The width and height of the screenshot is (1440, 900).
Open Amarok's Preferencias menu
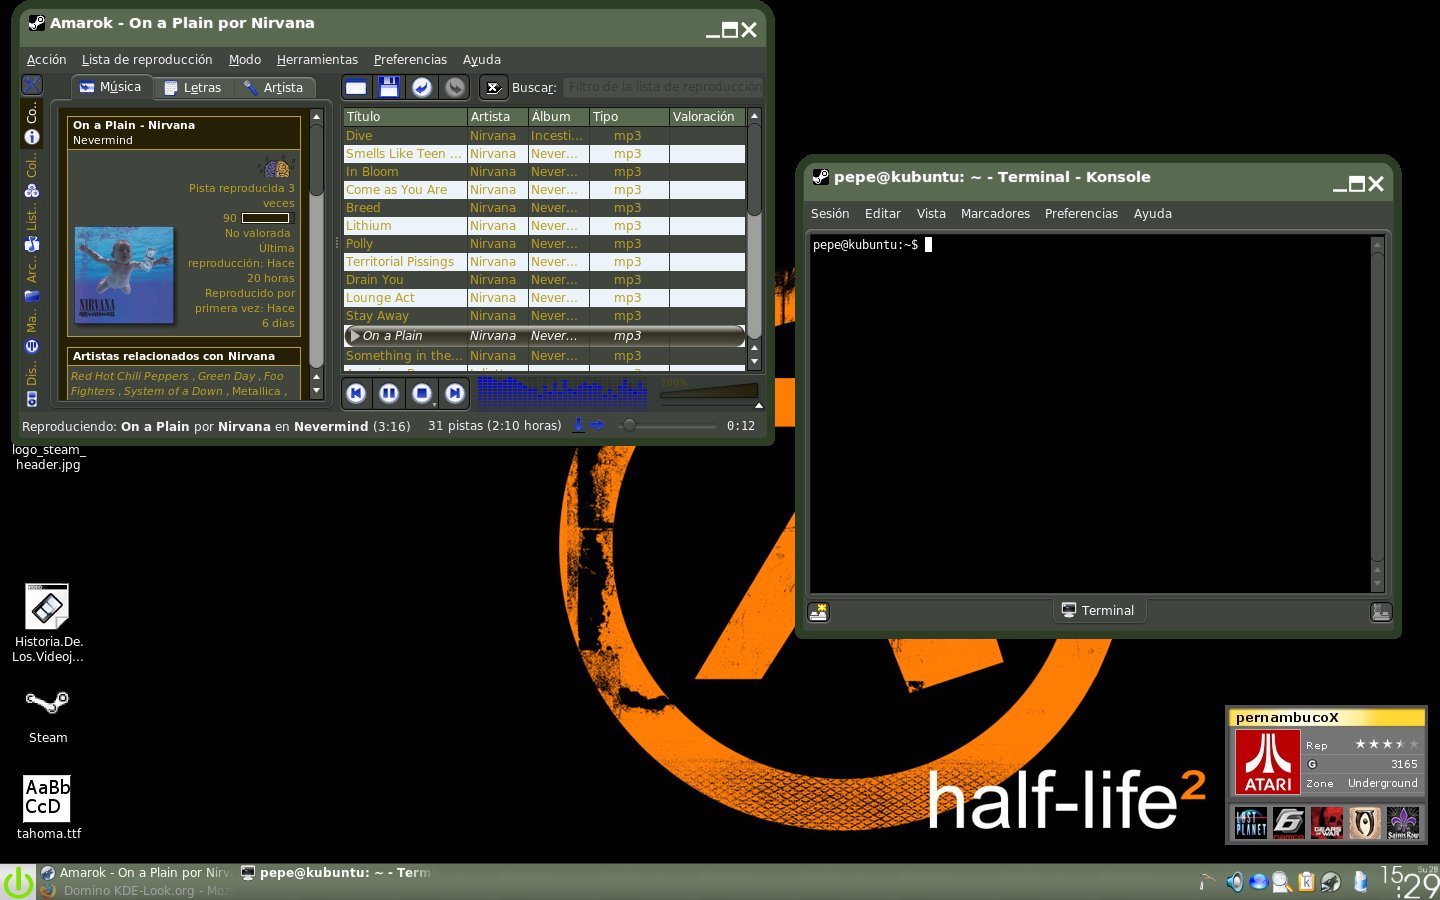point(410,60)
